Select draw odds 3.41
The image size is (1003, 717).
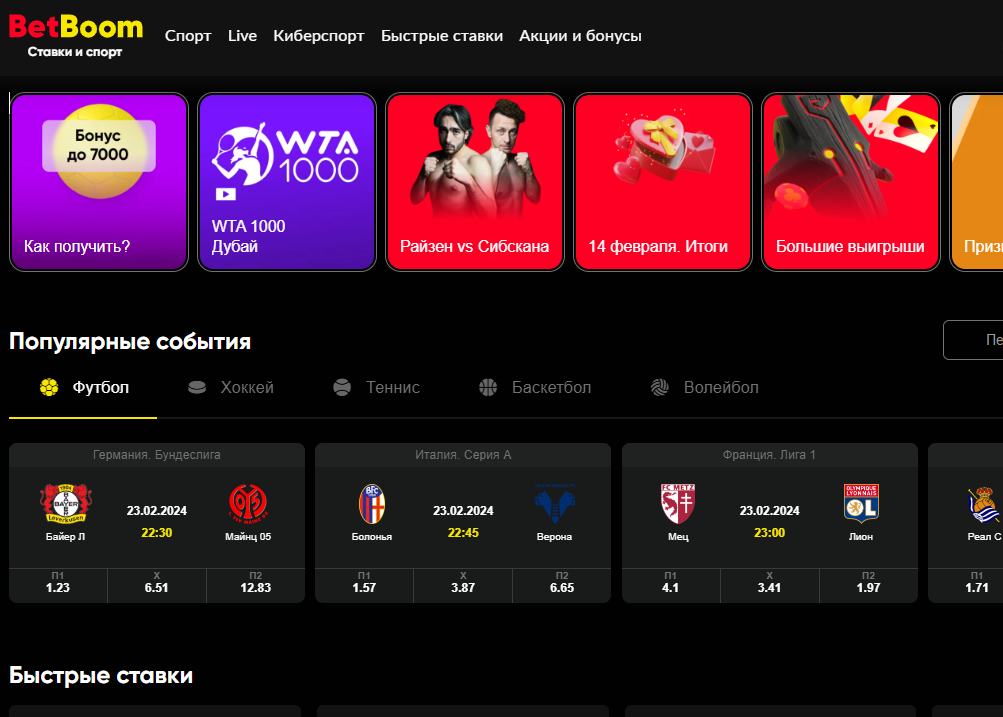pyautogui.click(x=770, y=585)
